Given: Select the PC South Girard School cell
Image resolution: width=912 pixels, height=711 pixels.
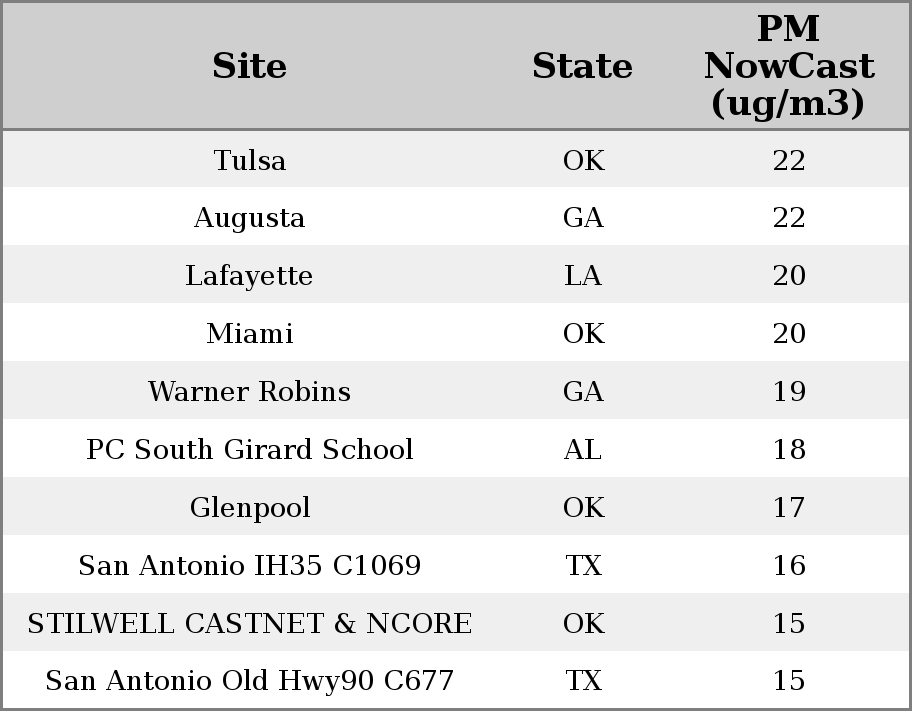Looking at the screenshot, I should 250,449.
